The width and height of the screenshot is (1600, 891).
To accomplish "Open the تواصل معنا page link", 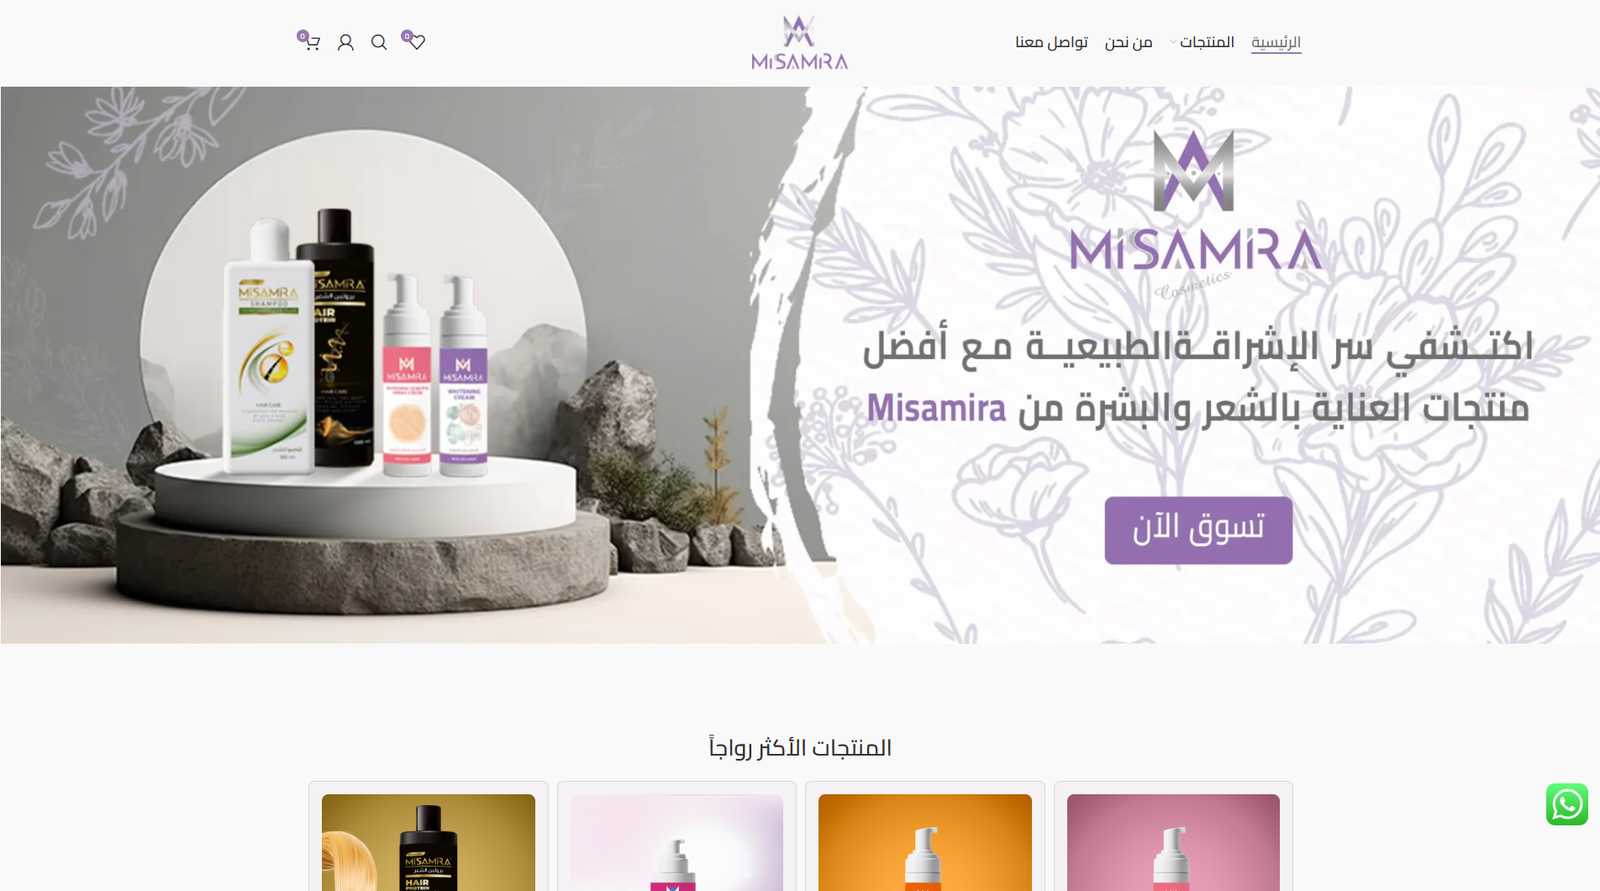I will (1051, 42).
